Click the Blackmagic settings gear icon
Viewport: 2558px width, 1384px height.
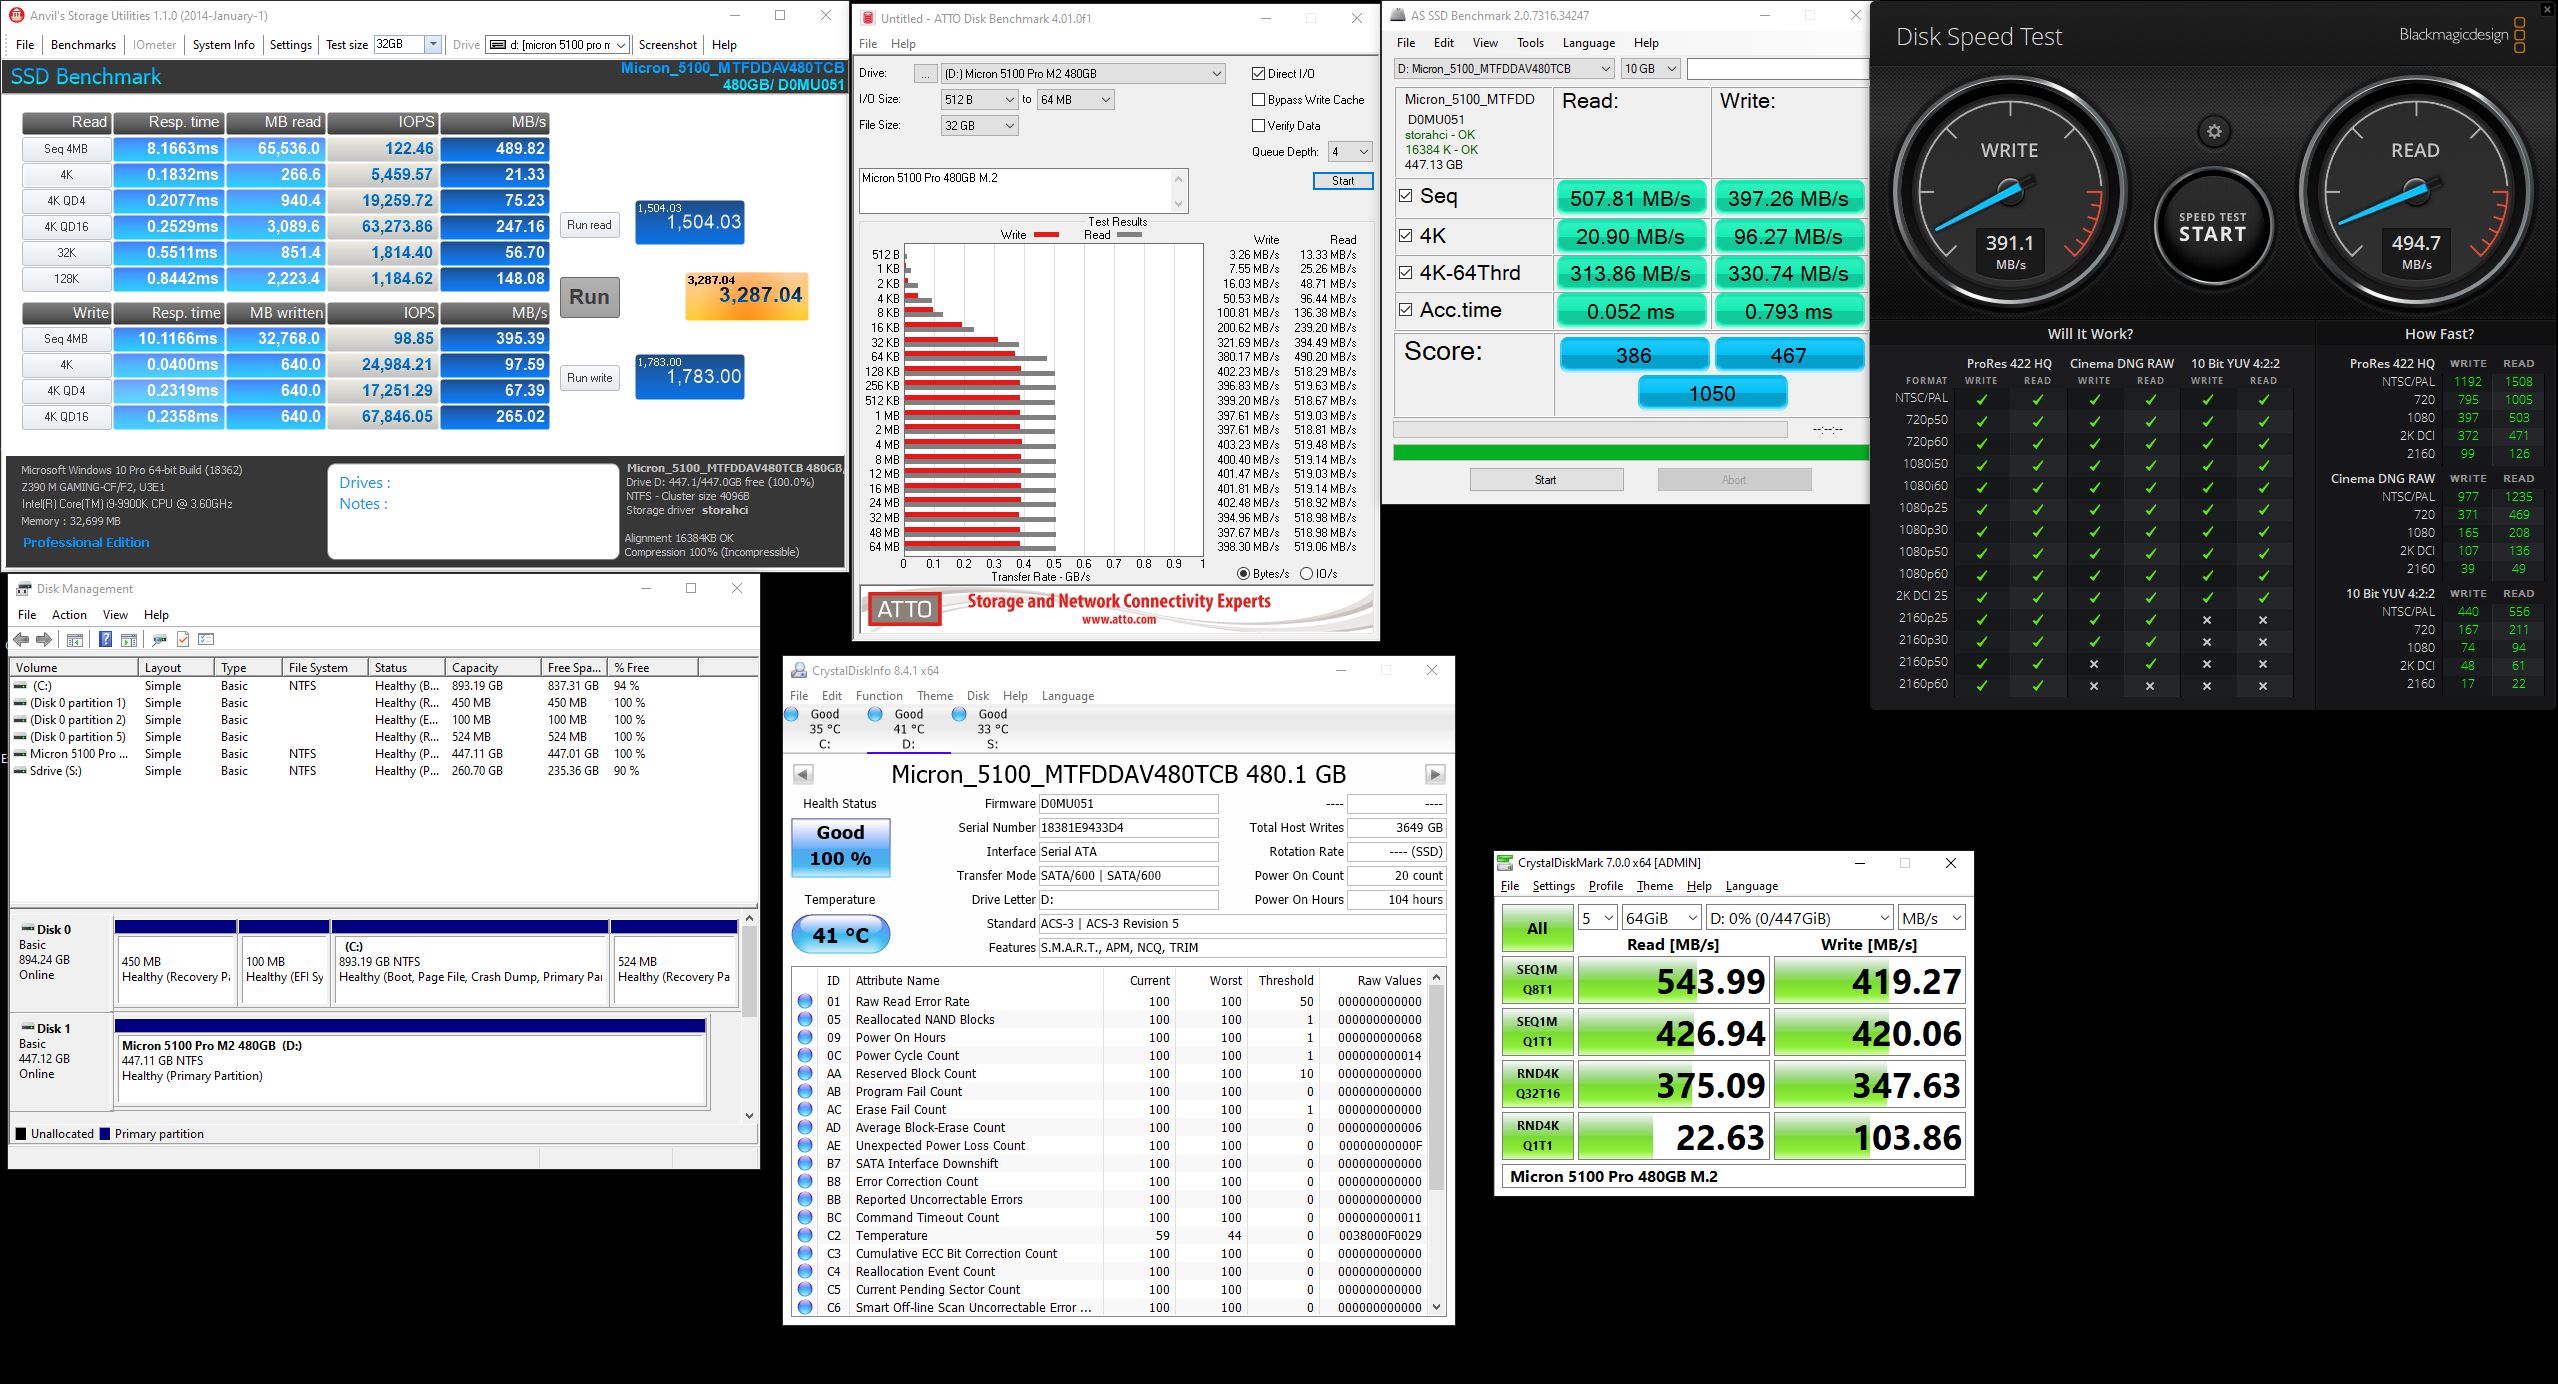coord(2214,132)
